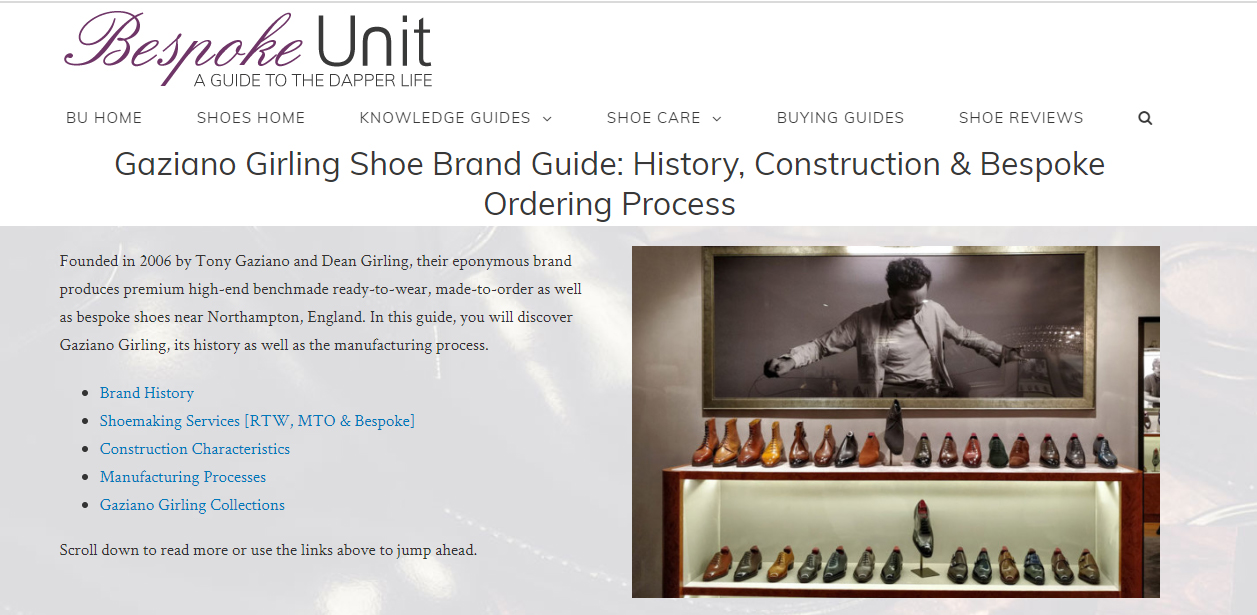
Task: Select the Knowledge Guides menu label
Action: (445, 118)
